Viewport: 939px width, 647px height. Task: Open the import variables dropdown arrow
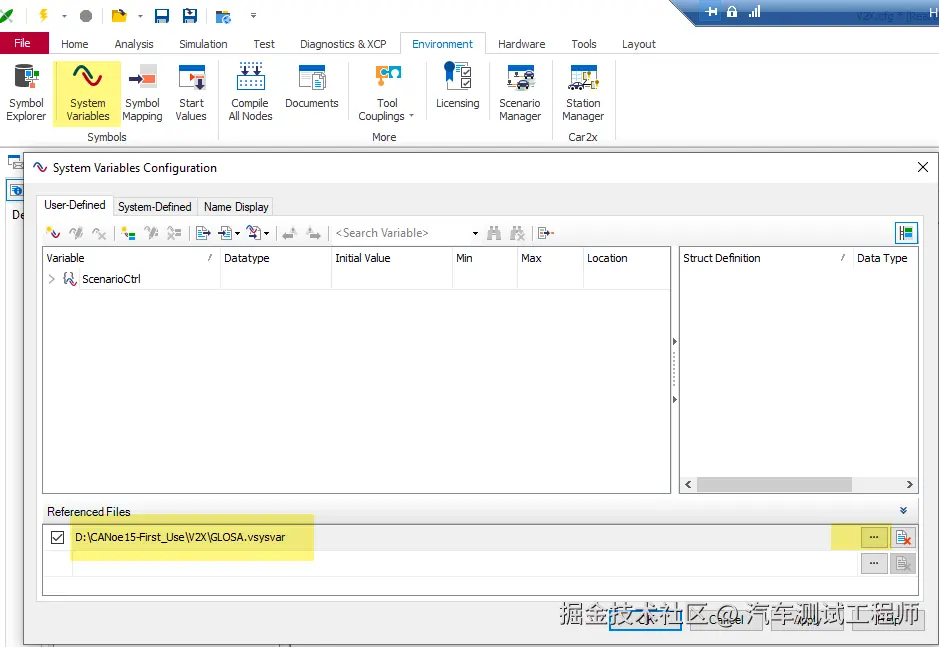tap(238, 234)
